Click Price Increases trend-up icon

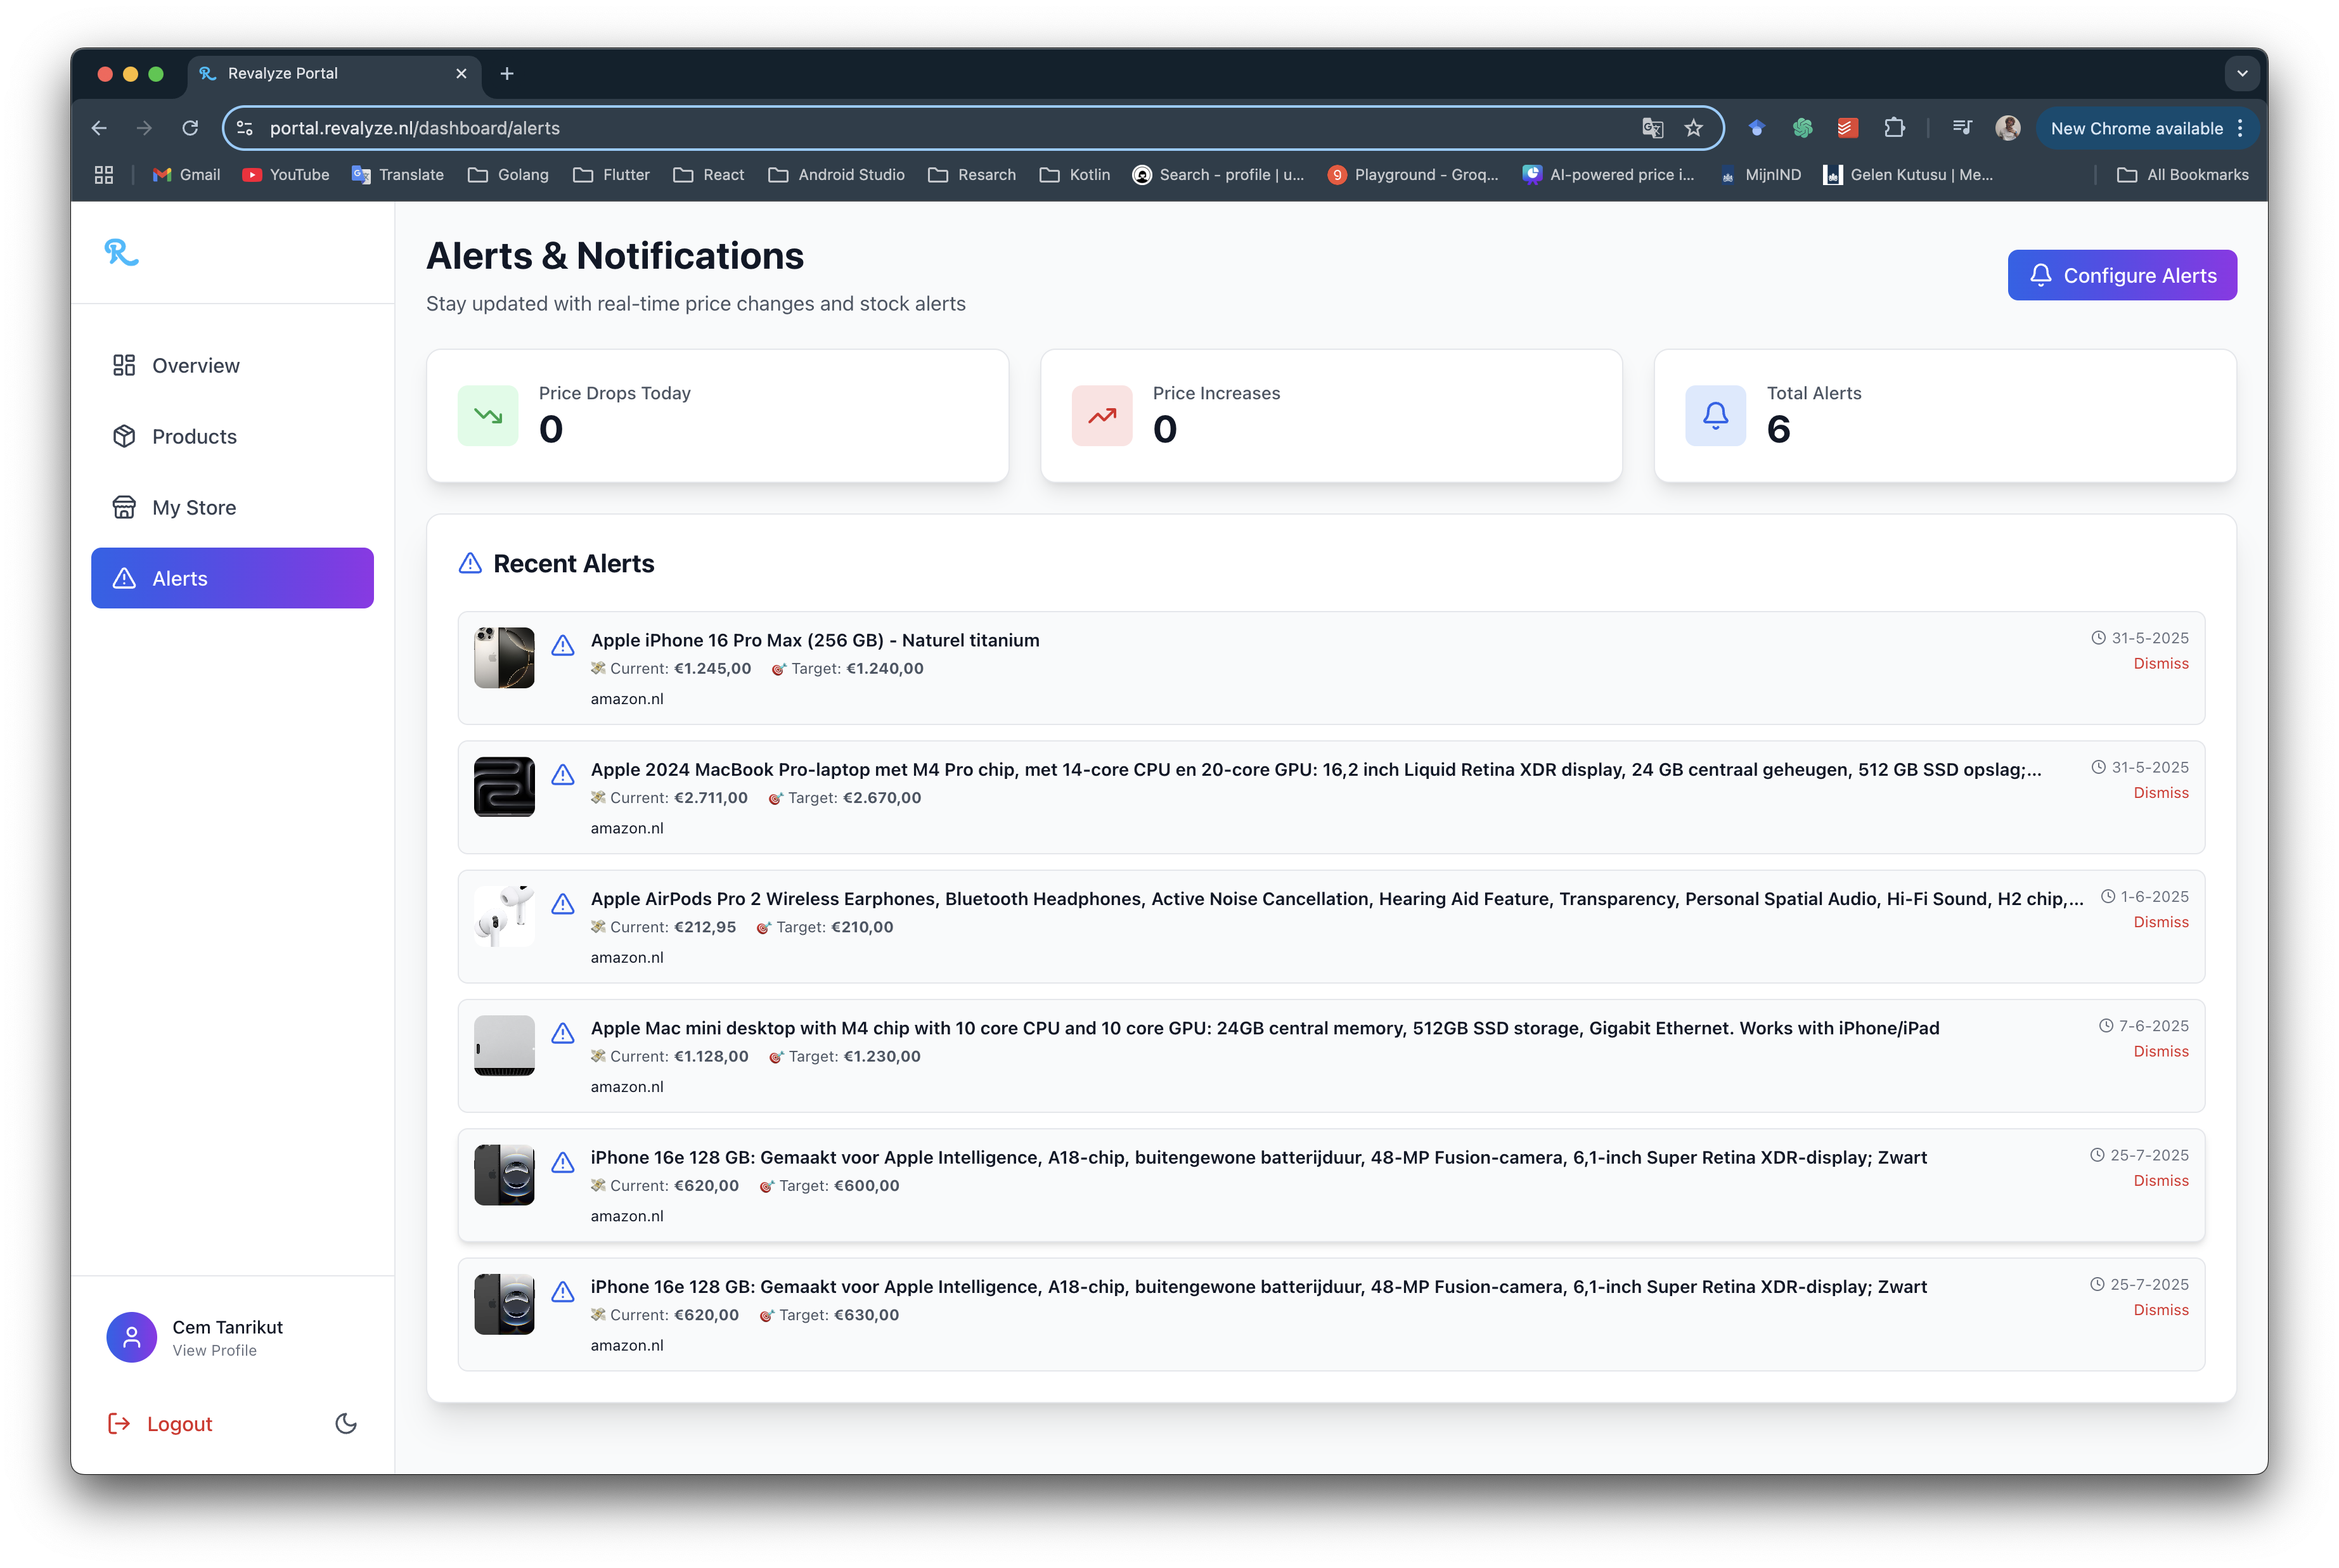[1102, 415]
